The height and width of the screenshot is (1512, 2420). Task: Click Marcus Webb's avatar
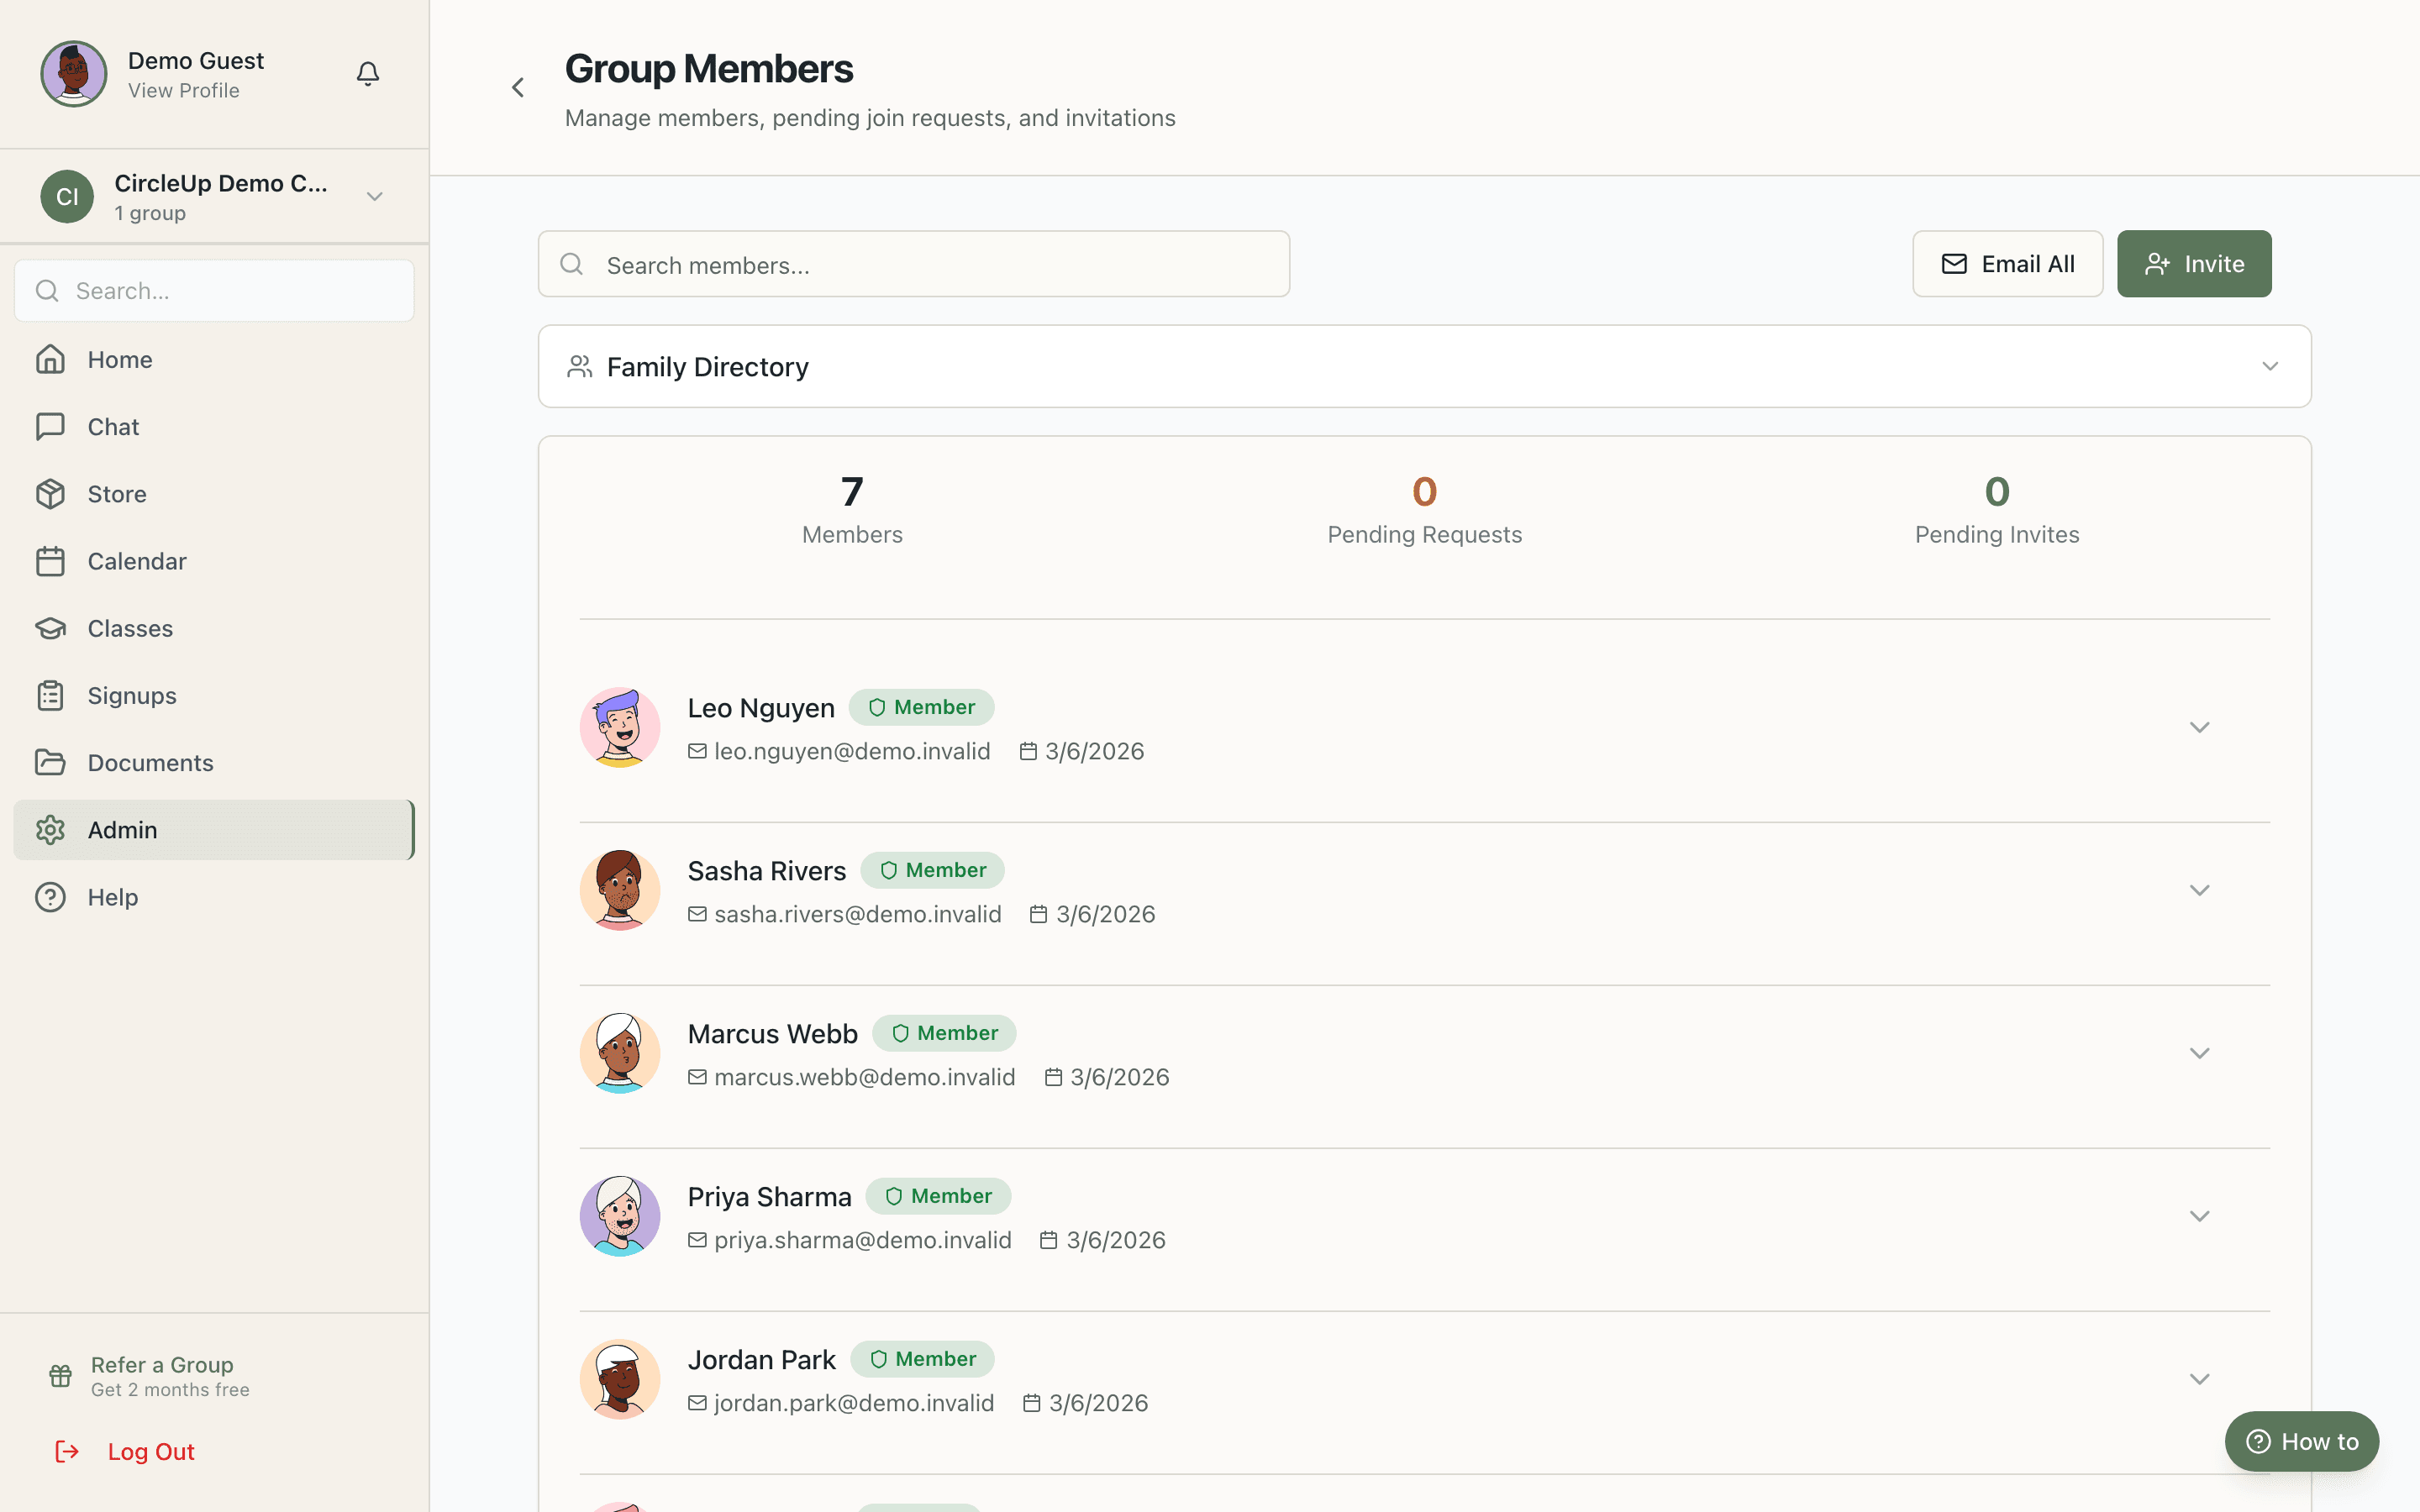point(620,1053)
